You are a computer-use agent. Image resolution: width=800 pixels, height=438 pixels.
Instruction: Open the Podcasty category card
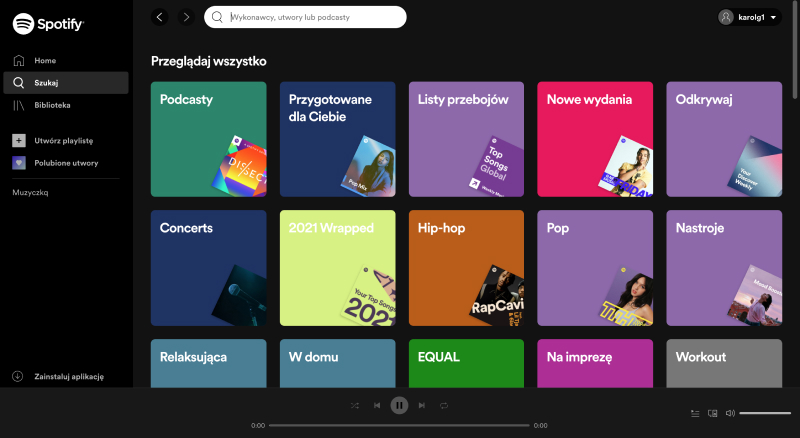(x=209, y=139)
